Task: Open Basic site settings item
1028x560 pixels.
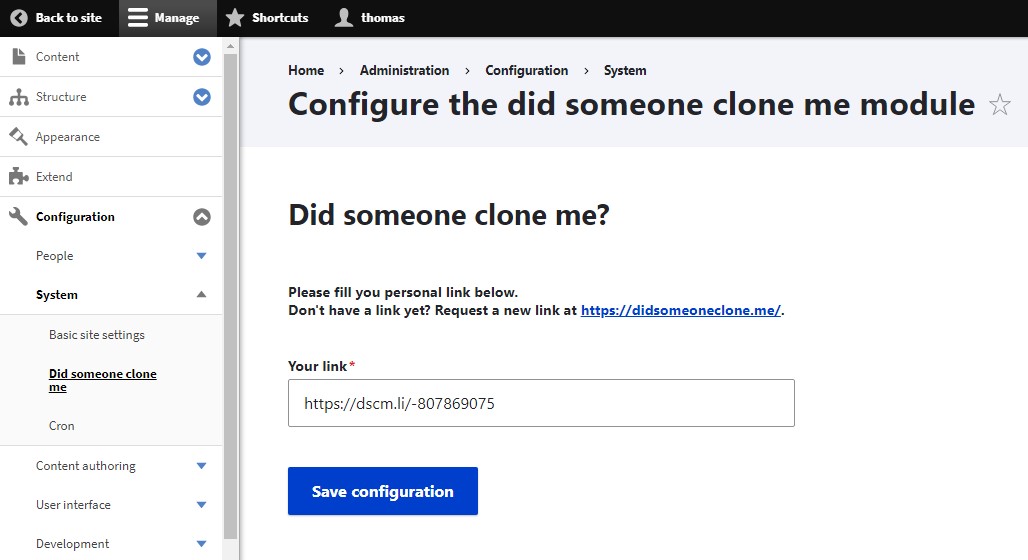Action: click(x=97, y=334)
